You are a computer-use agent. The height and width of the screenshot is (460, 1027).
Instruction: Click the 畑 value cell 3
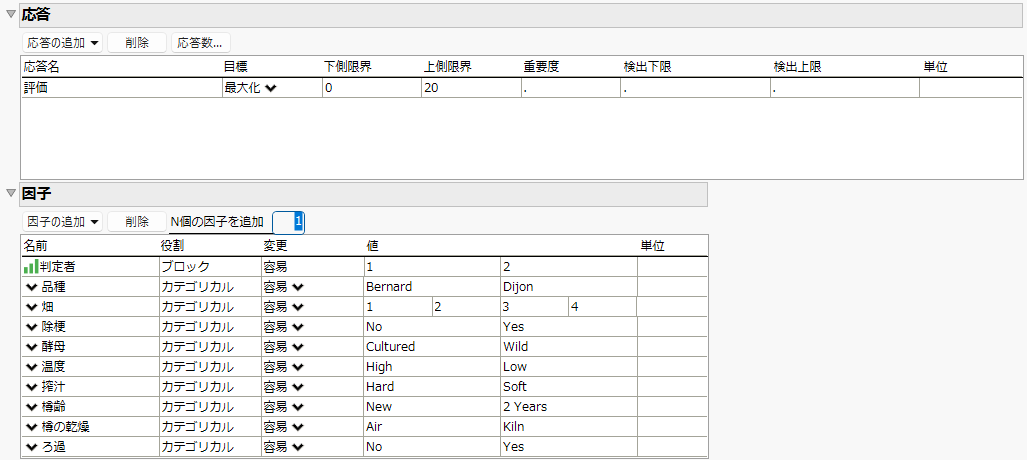(x=534, y=307)
